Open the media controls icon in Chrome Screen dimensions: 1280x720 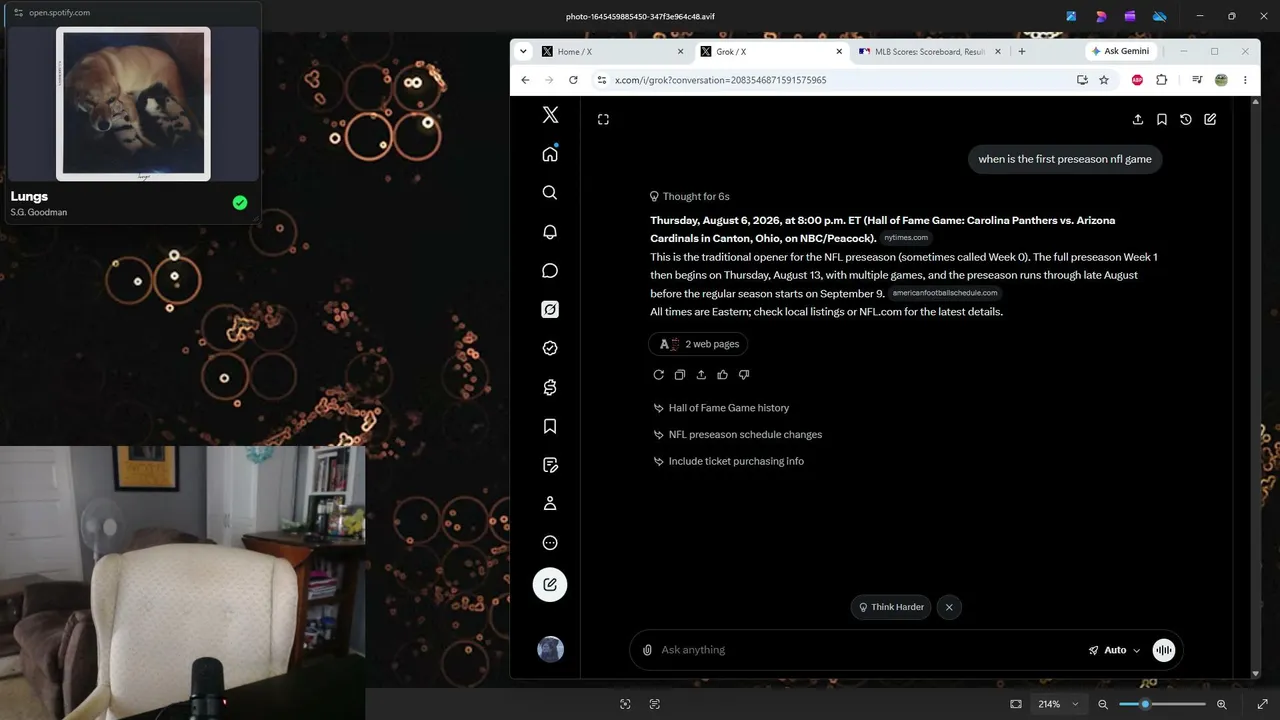click(1197, 80)
